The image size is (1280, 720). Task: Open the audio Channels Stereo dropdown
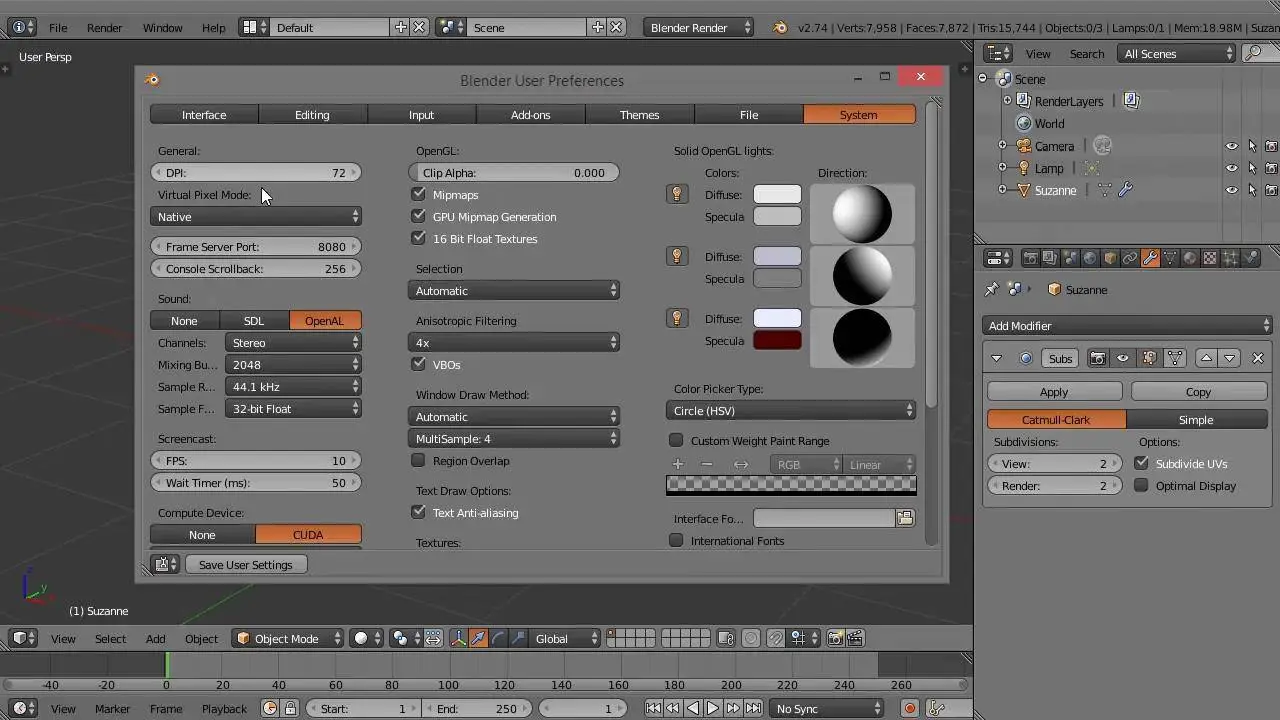click(293, 343)
